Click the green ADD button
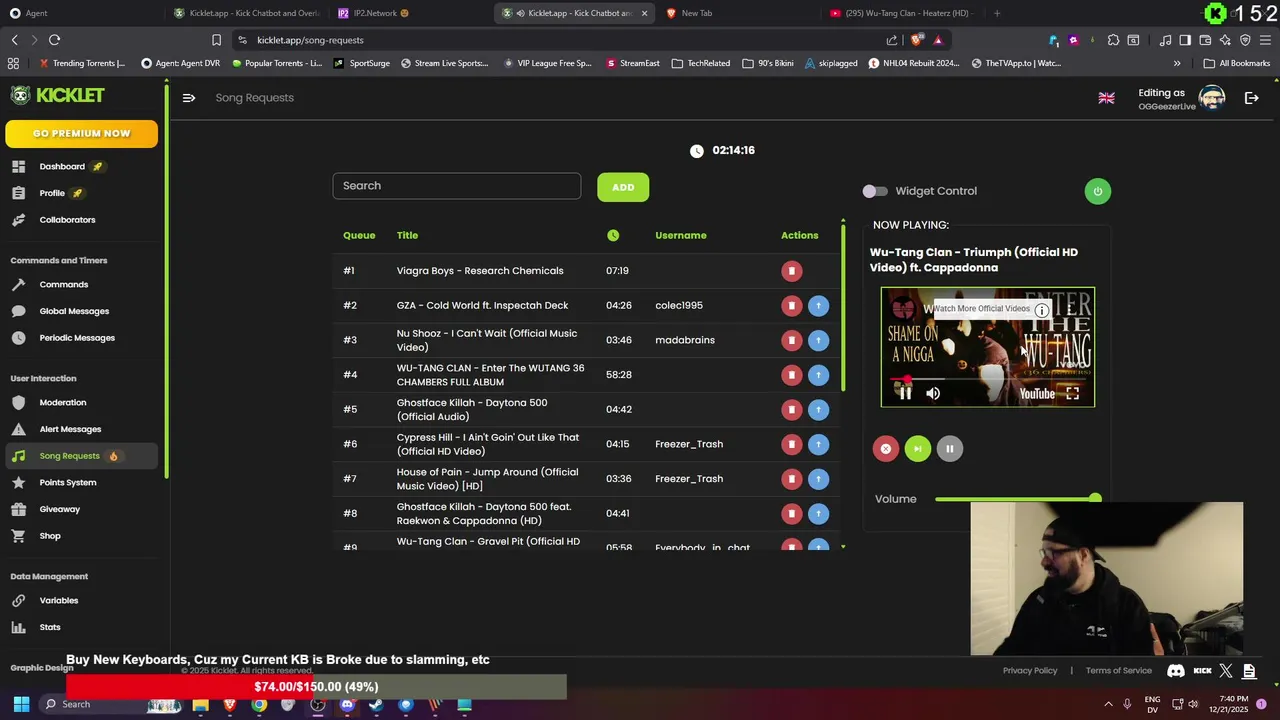This screenshot has height=720, width=1280. [623, 187]
